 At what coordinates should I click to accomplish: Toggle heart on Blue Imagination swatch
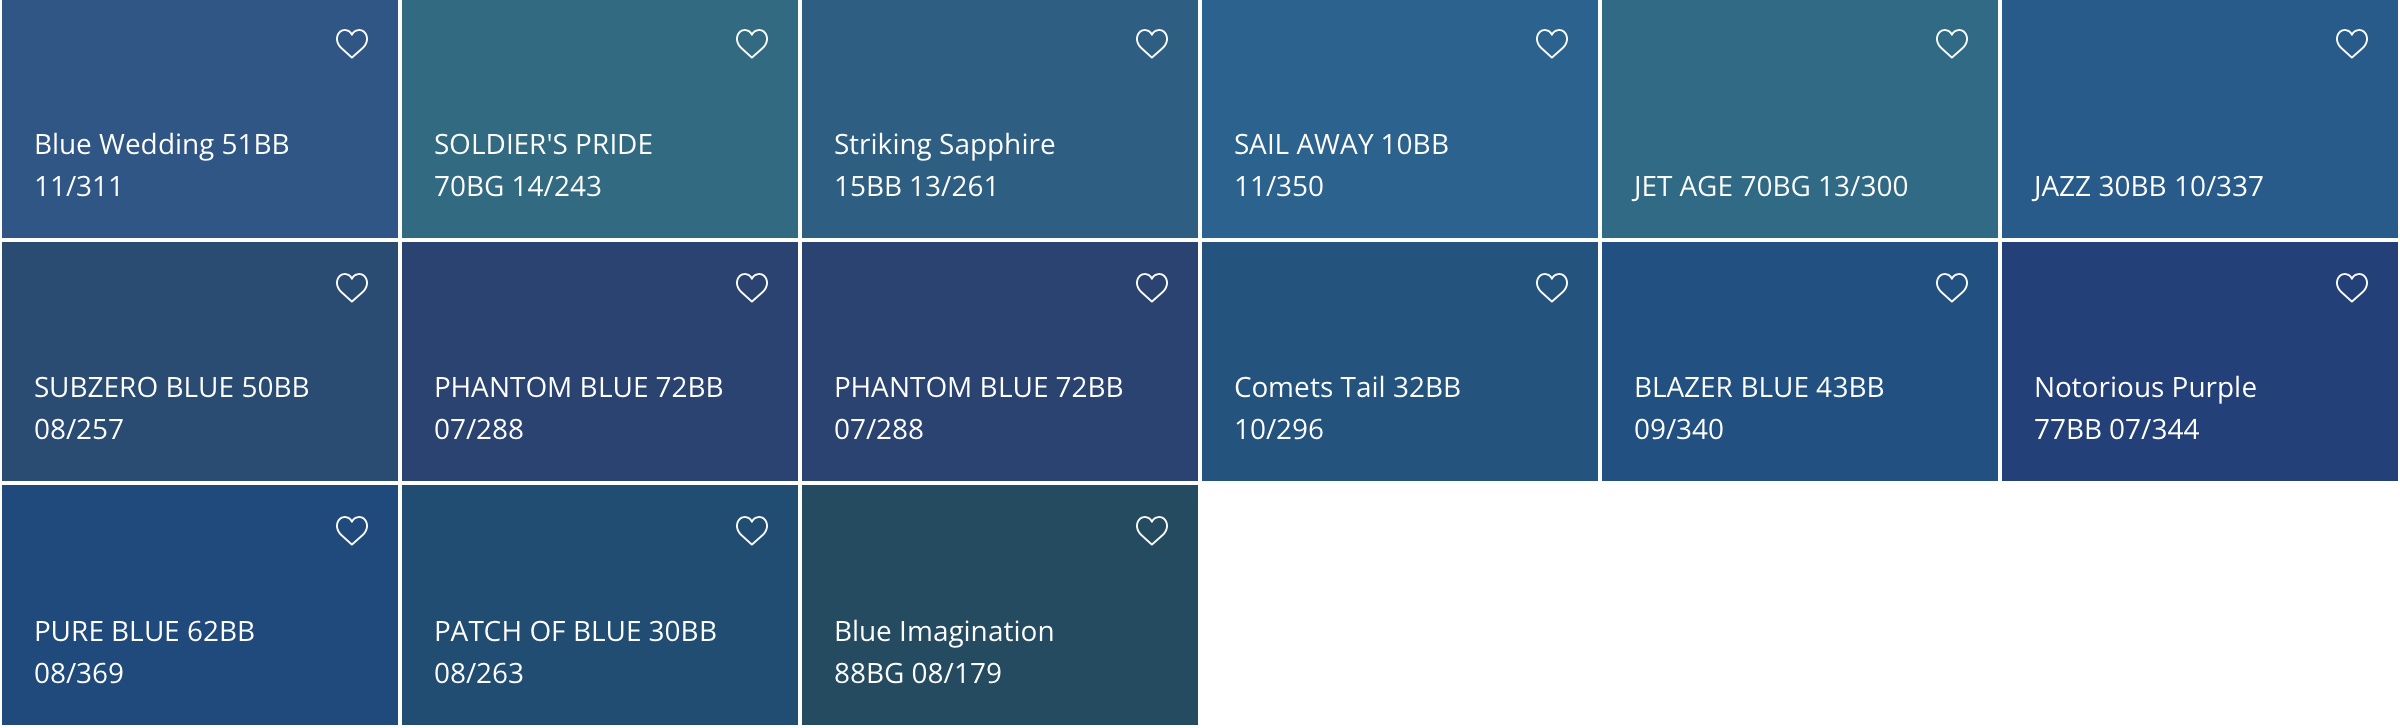tap(1152, 531)
